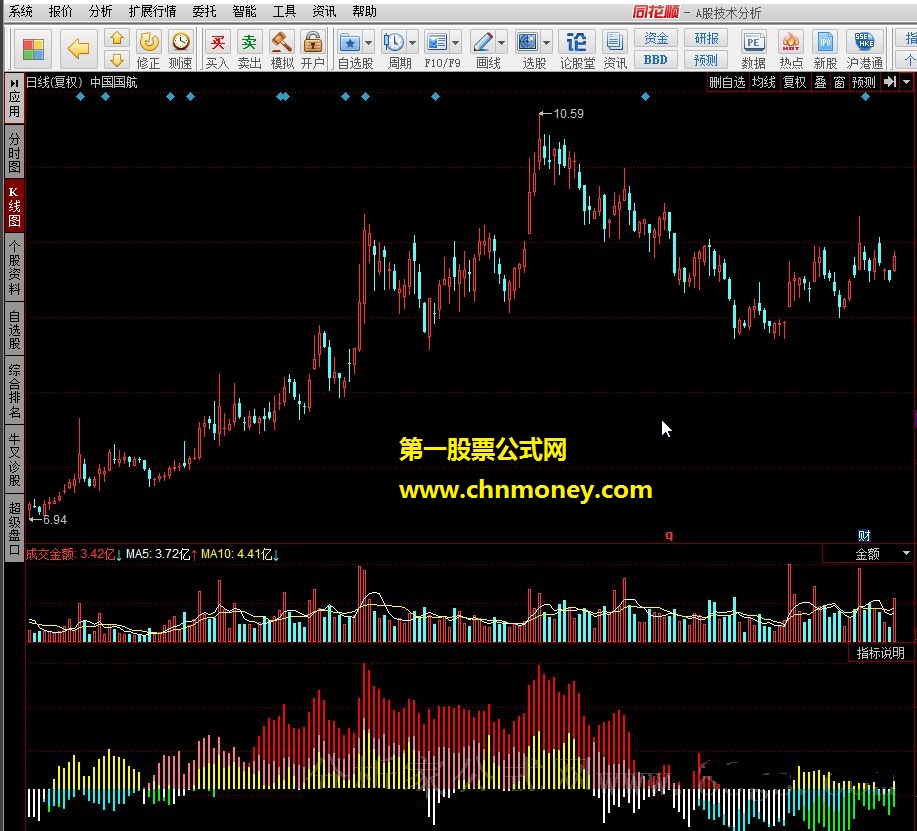Open the 资讯 news document icon
Image resolution: width=917 pixels, height=831 pixels.
point(614,43)
